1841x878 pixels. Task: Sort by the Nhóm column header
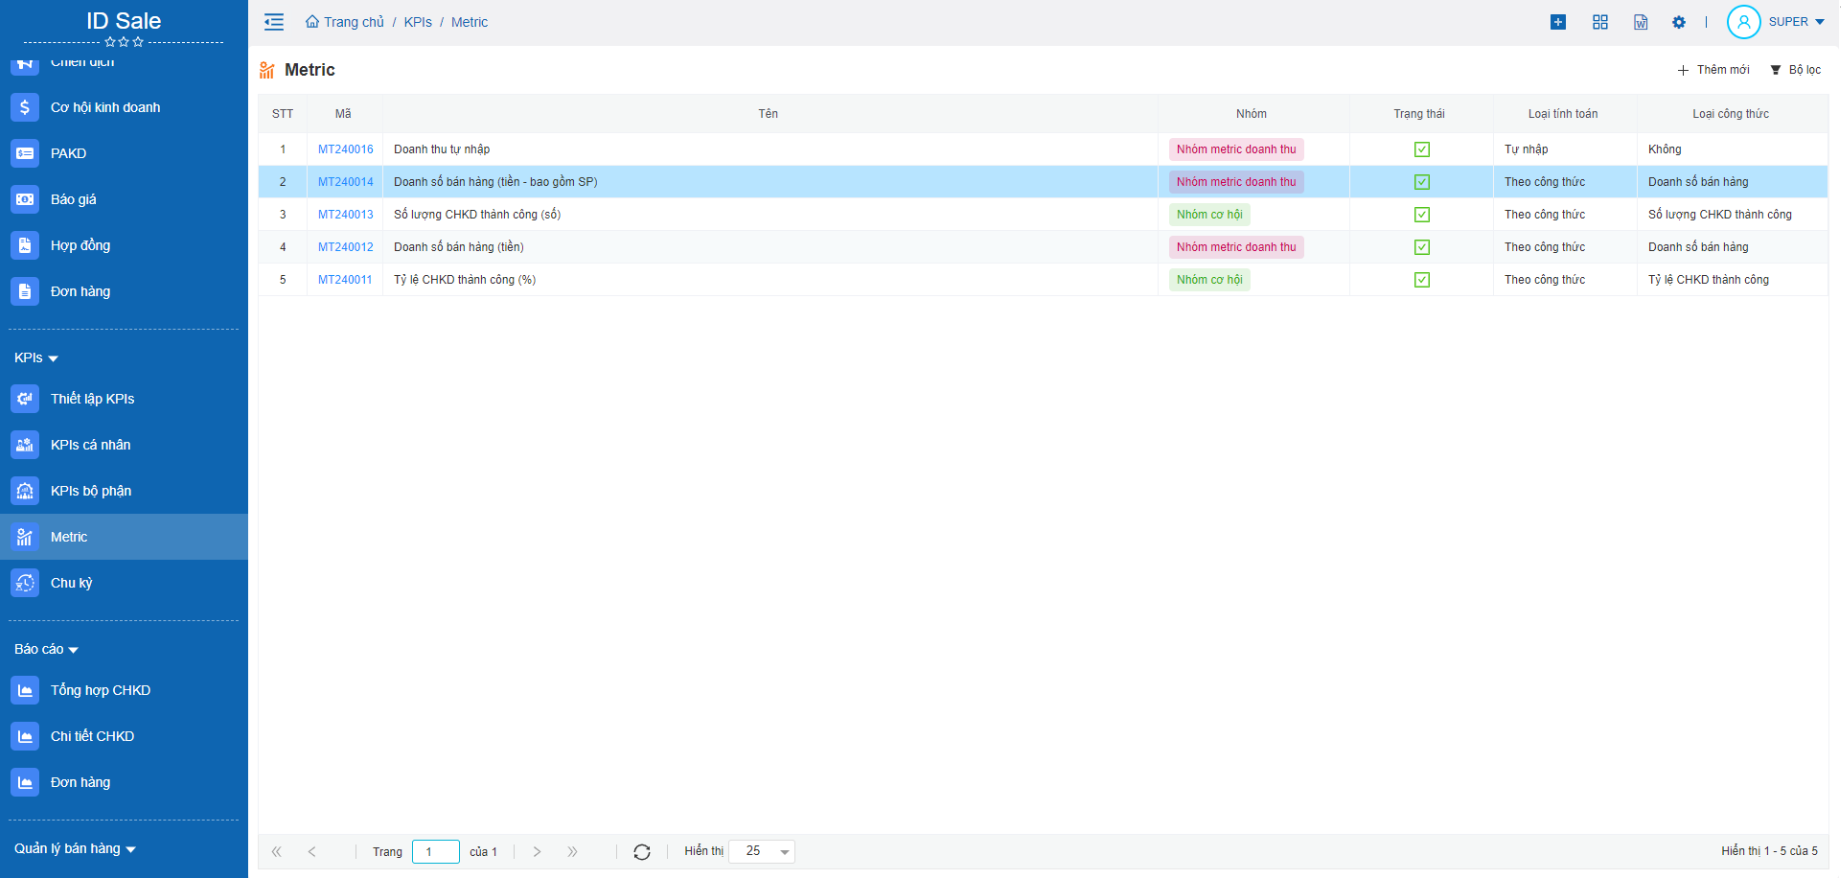click(1251, 114)
